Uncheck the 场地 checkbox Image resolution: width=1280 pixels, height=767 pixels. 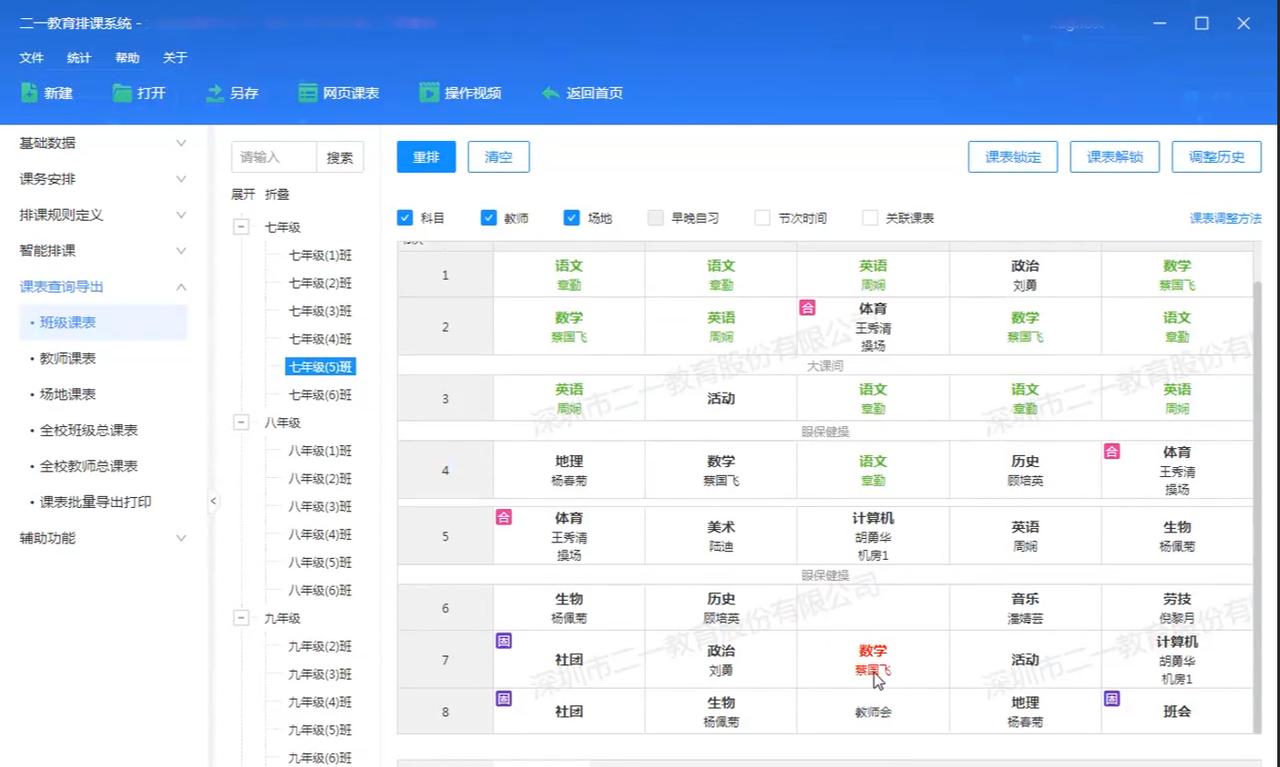coord(572,217)
